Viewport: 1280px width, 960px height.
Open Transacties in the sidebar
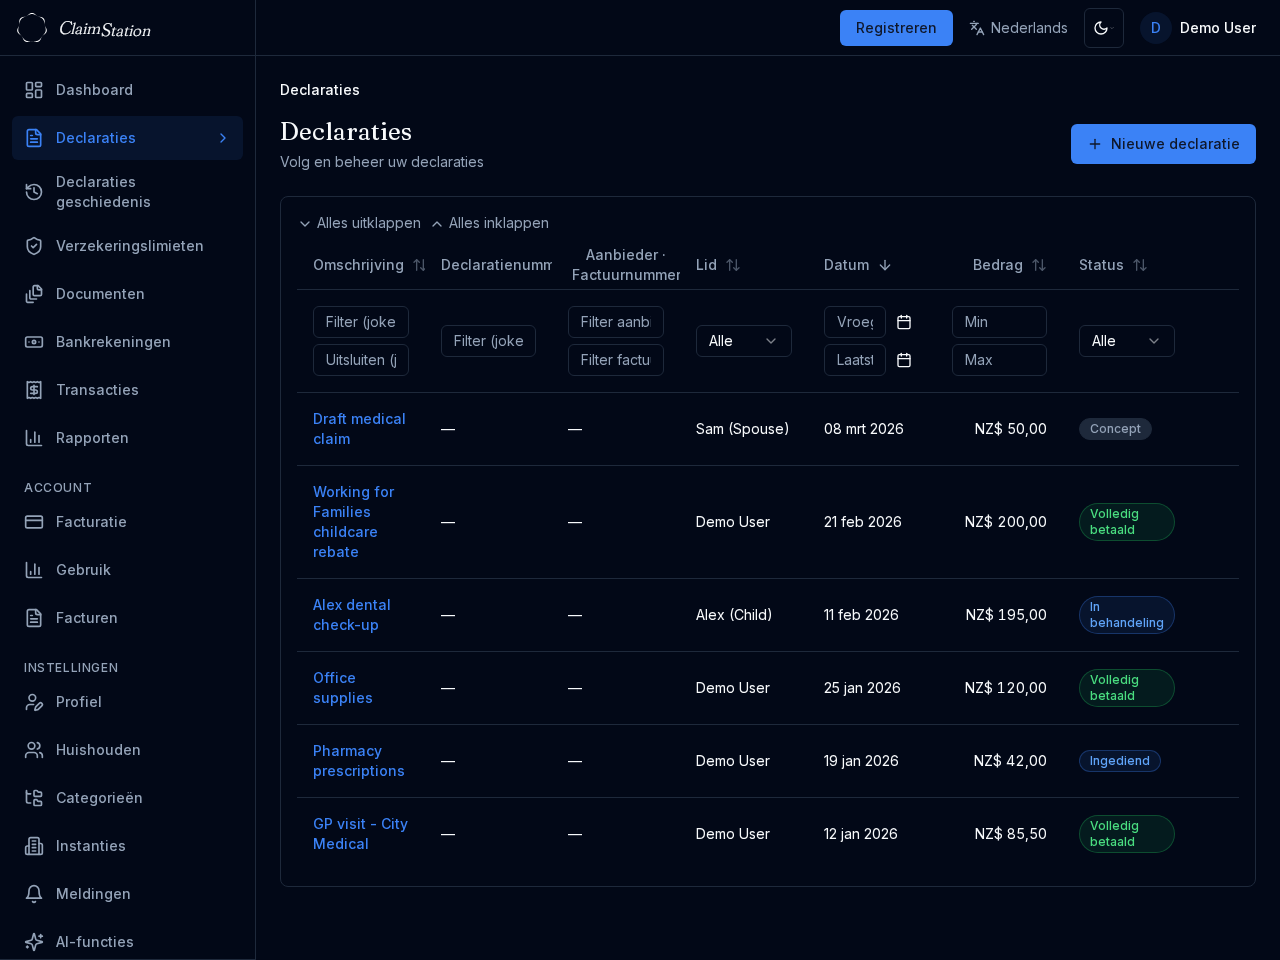(97, 390)
